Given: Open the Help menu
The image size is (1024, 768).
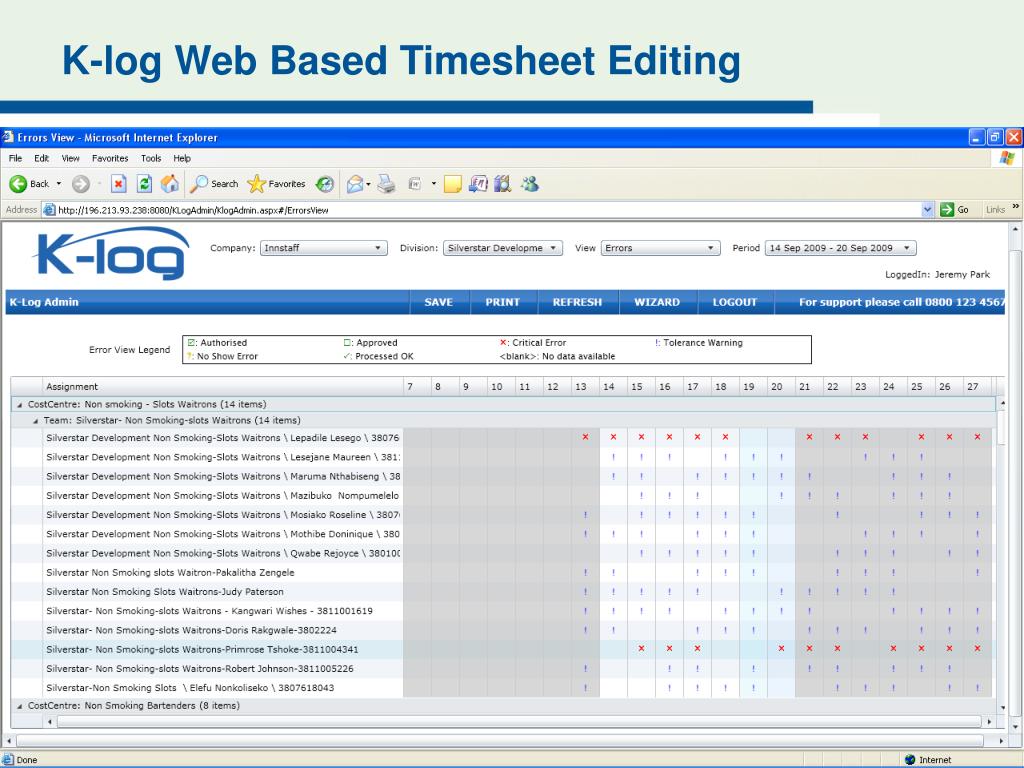Looking at the screenshot, I should coord(182,158).
